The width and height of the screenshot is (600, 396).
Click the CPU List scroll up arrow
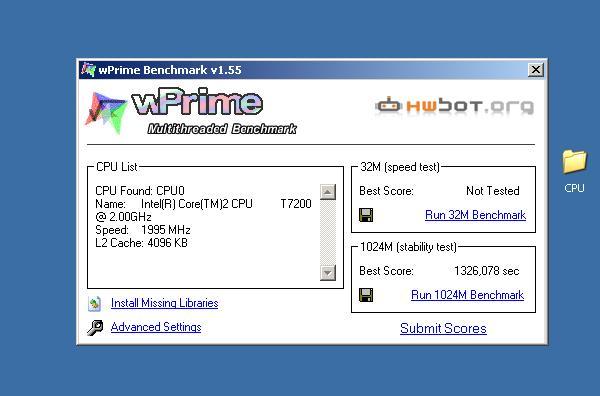pos(328,192)
